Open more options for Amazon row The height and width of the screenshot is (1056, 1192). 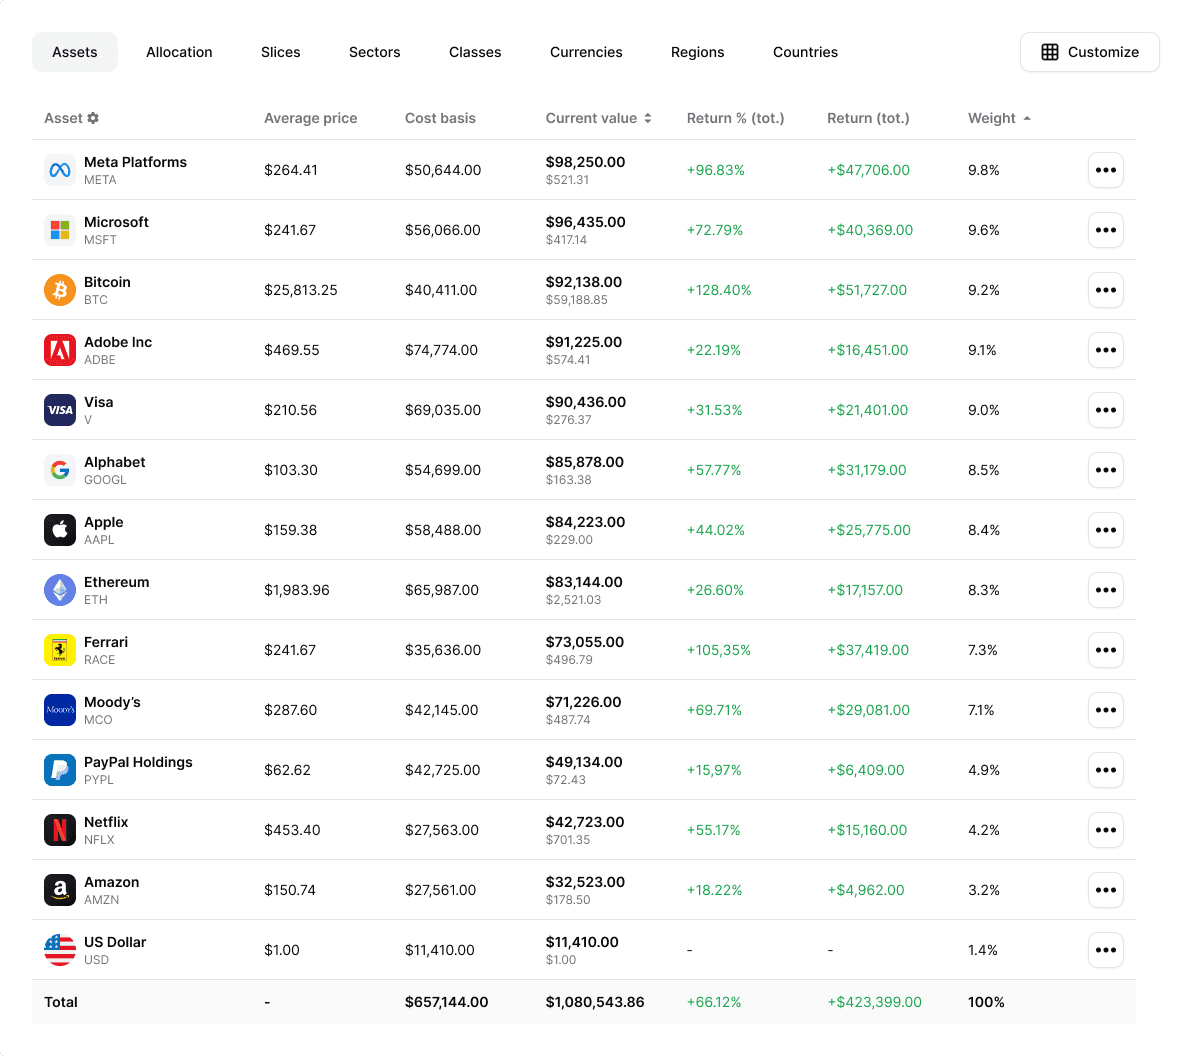point(1106,891)
